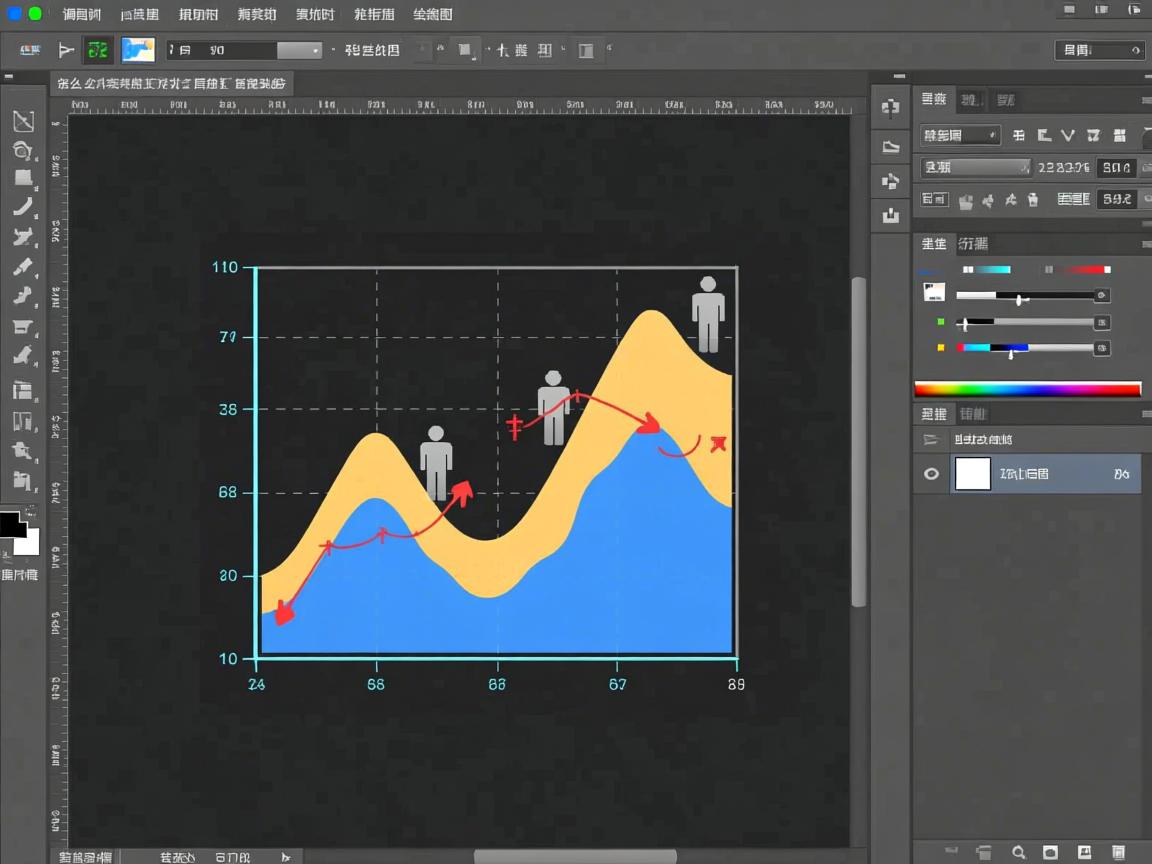
Task: Toggle the button at end of third color slider
Action: pyautogui.click(x=1101, y=348)
